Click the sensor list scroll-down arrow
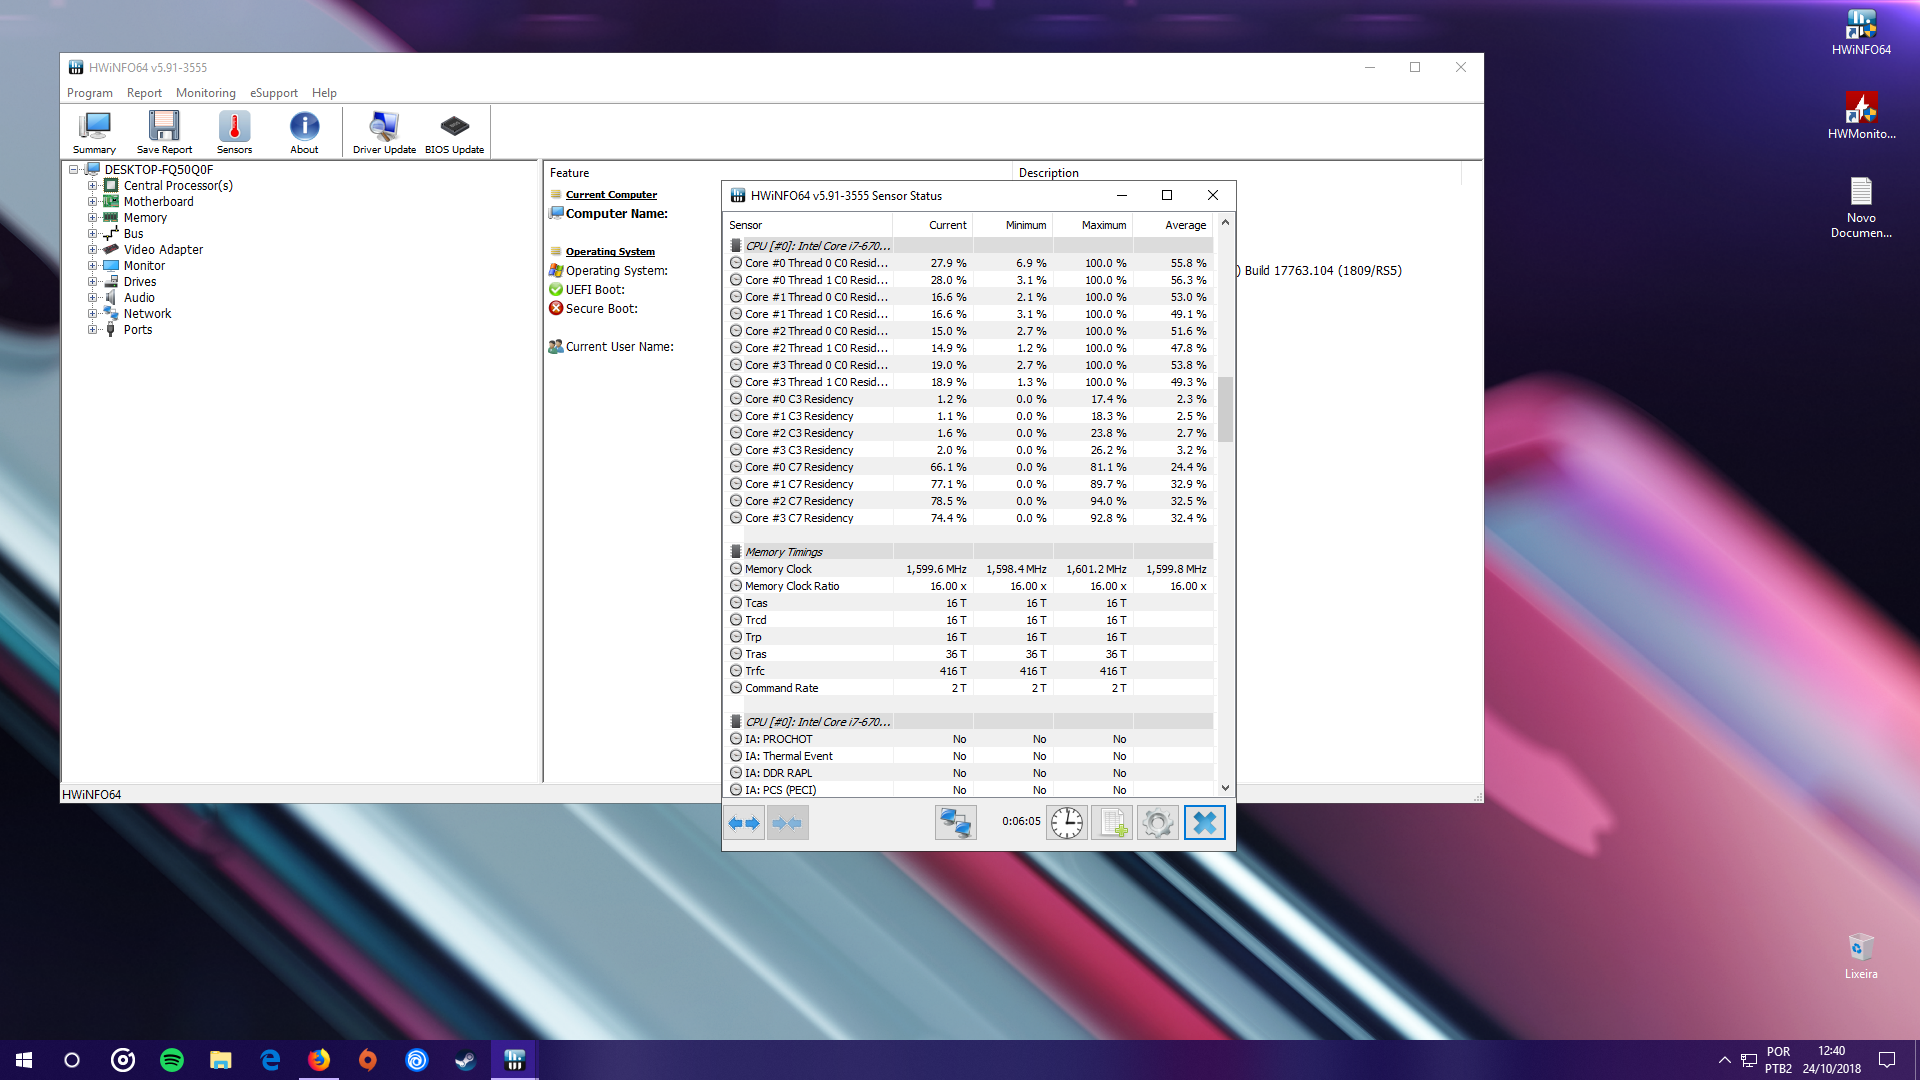The height and width of the screenshot is (1080, 1920). click(1225, 788)
